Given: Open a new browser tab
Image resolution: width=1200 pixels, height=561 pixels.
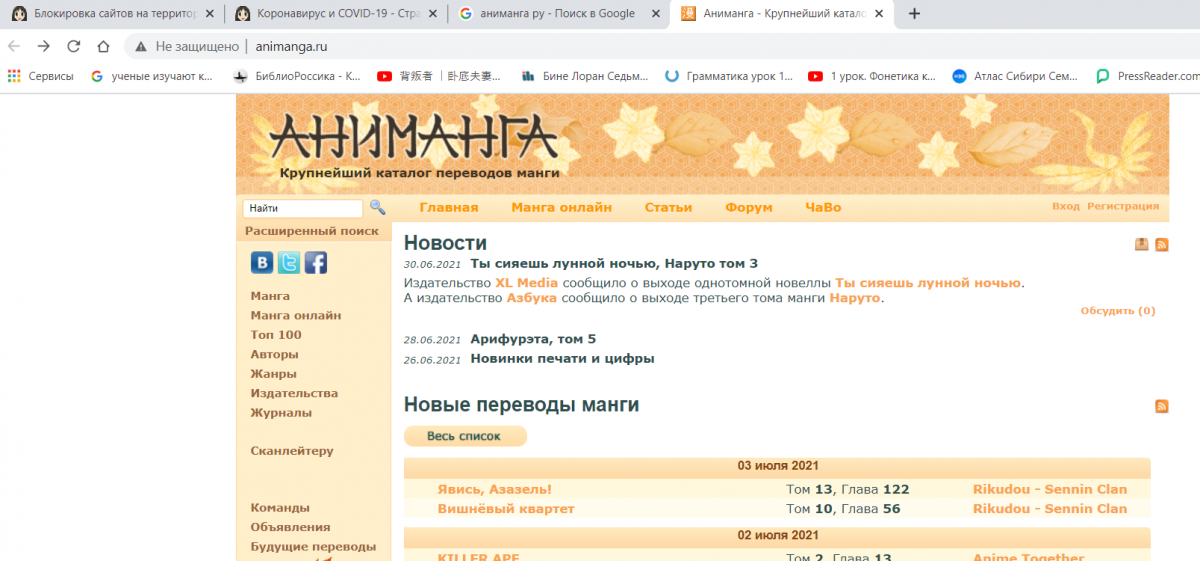Looking at the screenshot, I should pos(914,14).
